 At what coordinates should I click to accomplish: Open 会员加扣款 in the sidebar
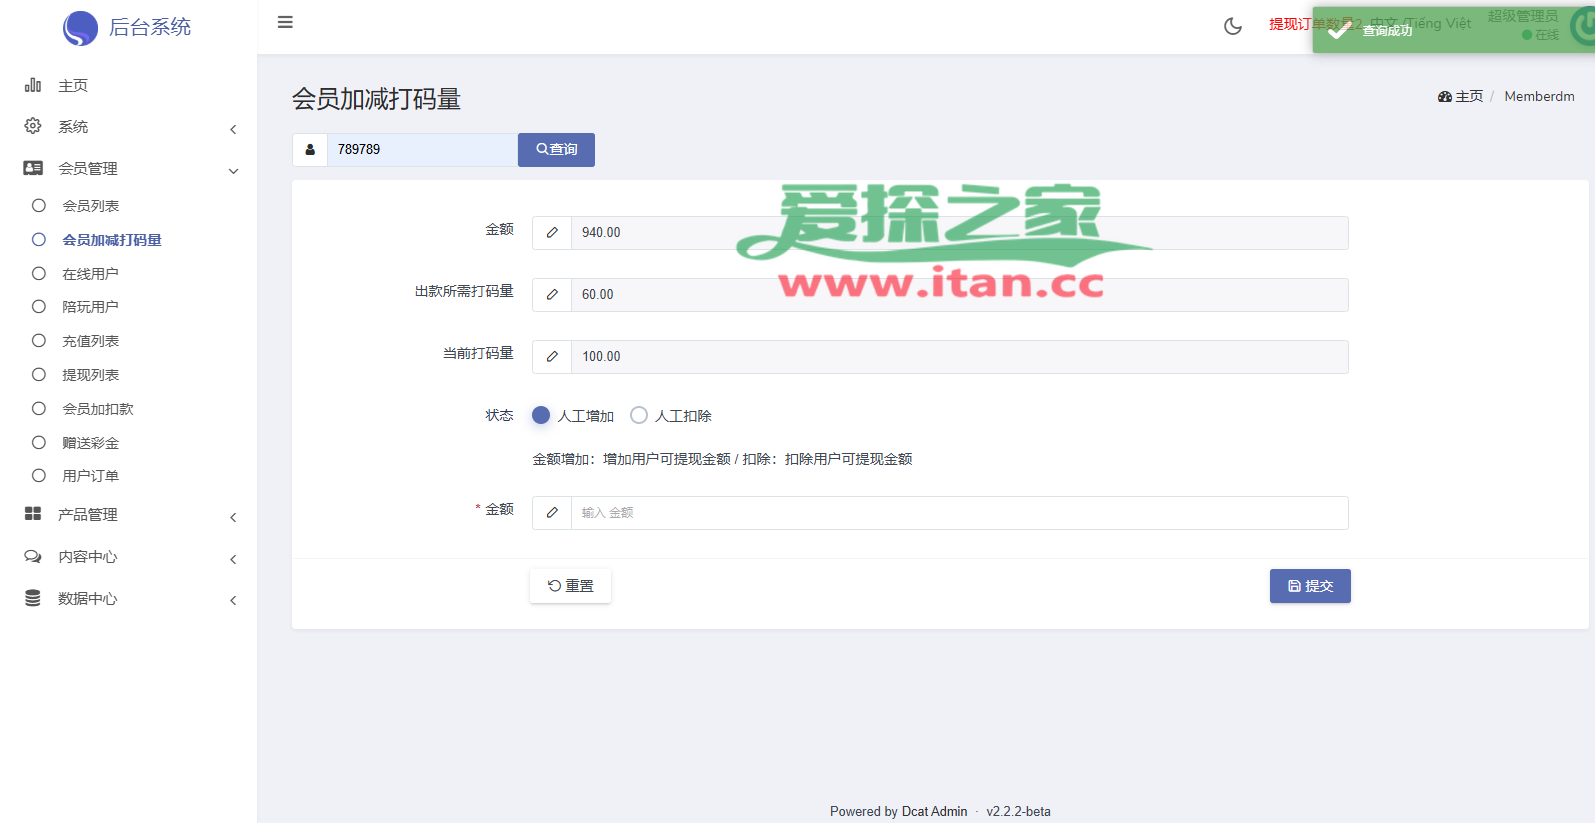point(98,409)
